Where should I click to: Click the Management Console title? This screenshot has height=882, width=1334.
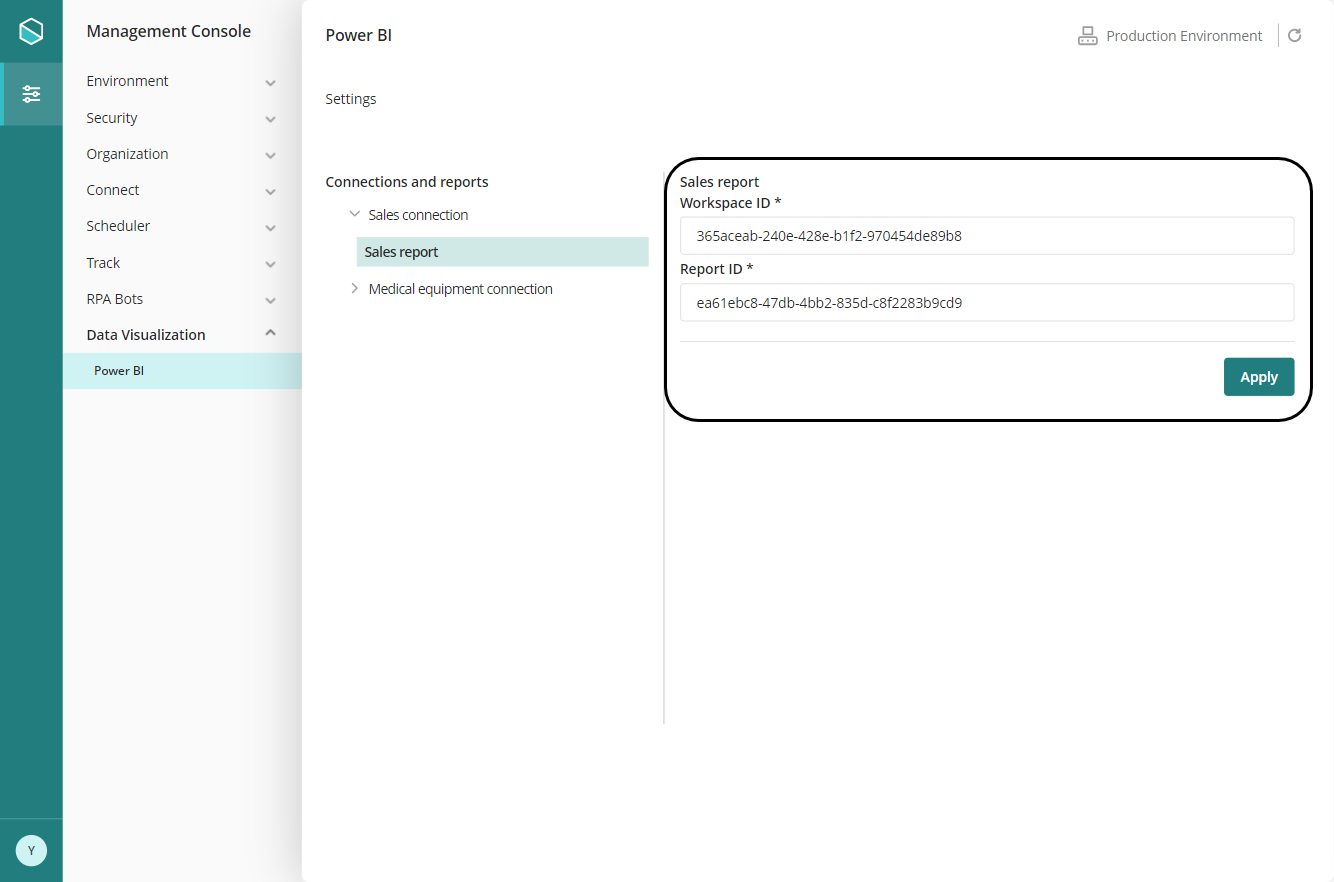pos(169,31)
